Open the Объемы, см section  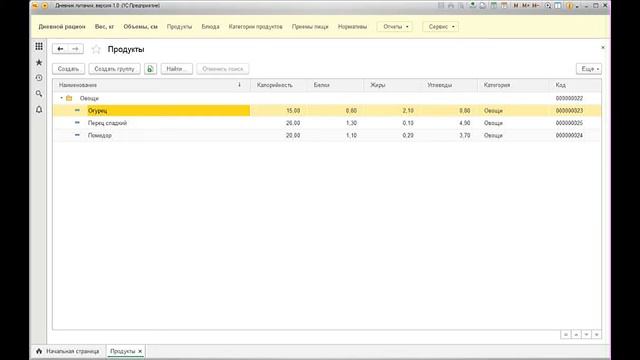140,27
